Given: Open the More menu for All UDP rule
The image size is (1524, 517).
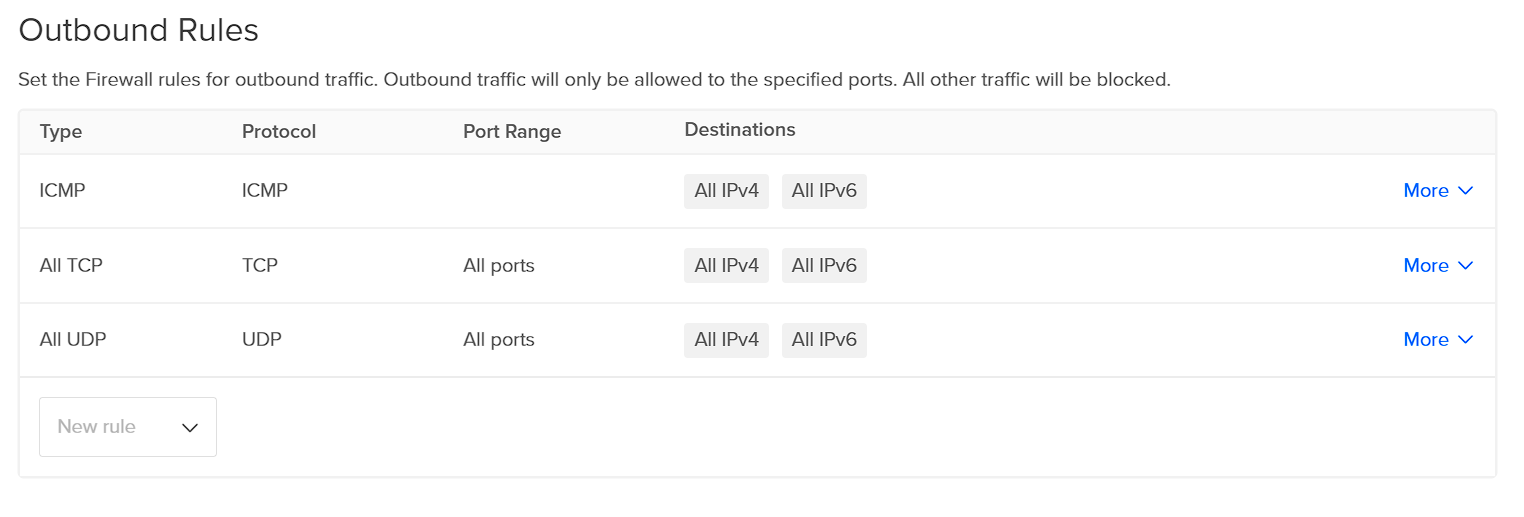Looking at the screenshot, I should pos(1438,340).
